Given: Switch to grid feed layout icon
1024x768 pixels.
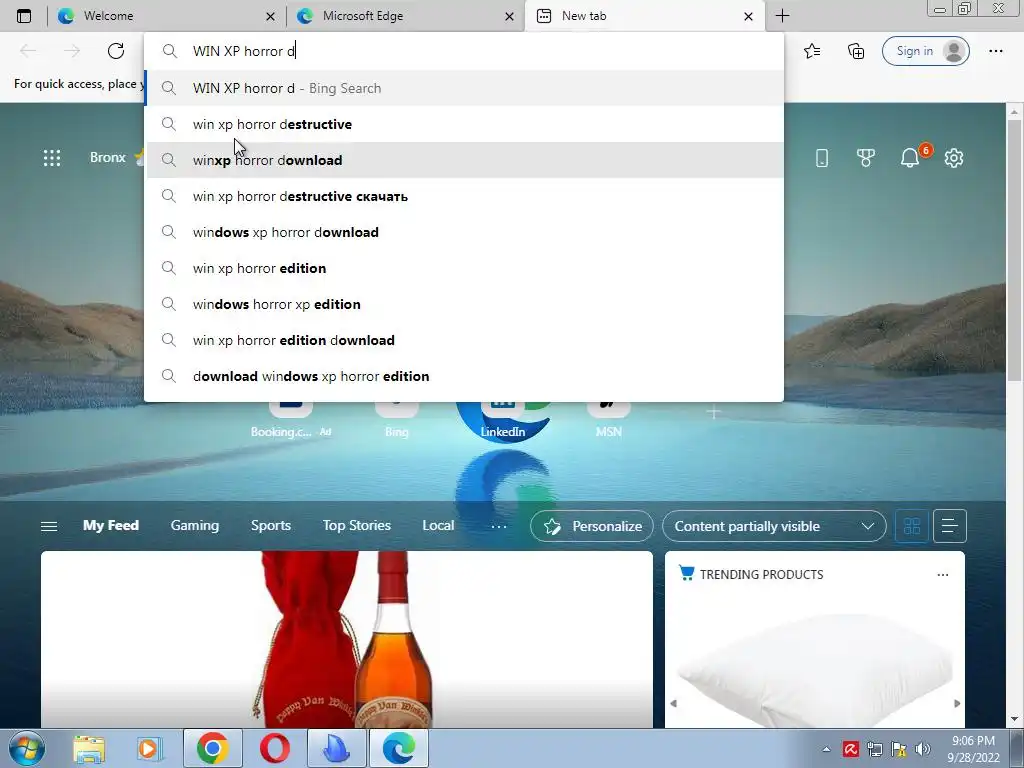Looking at the screenshot, I should [912, 526].
